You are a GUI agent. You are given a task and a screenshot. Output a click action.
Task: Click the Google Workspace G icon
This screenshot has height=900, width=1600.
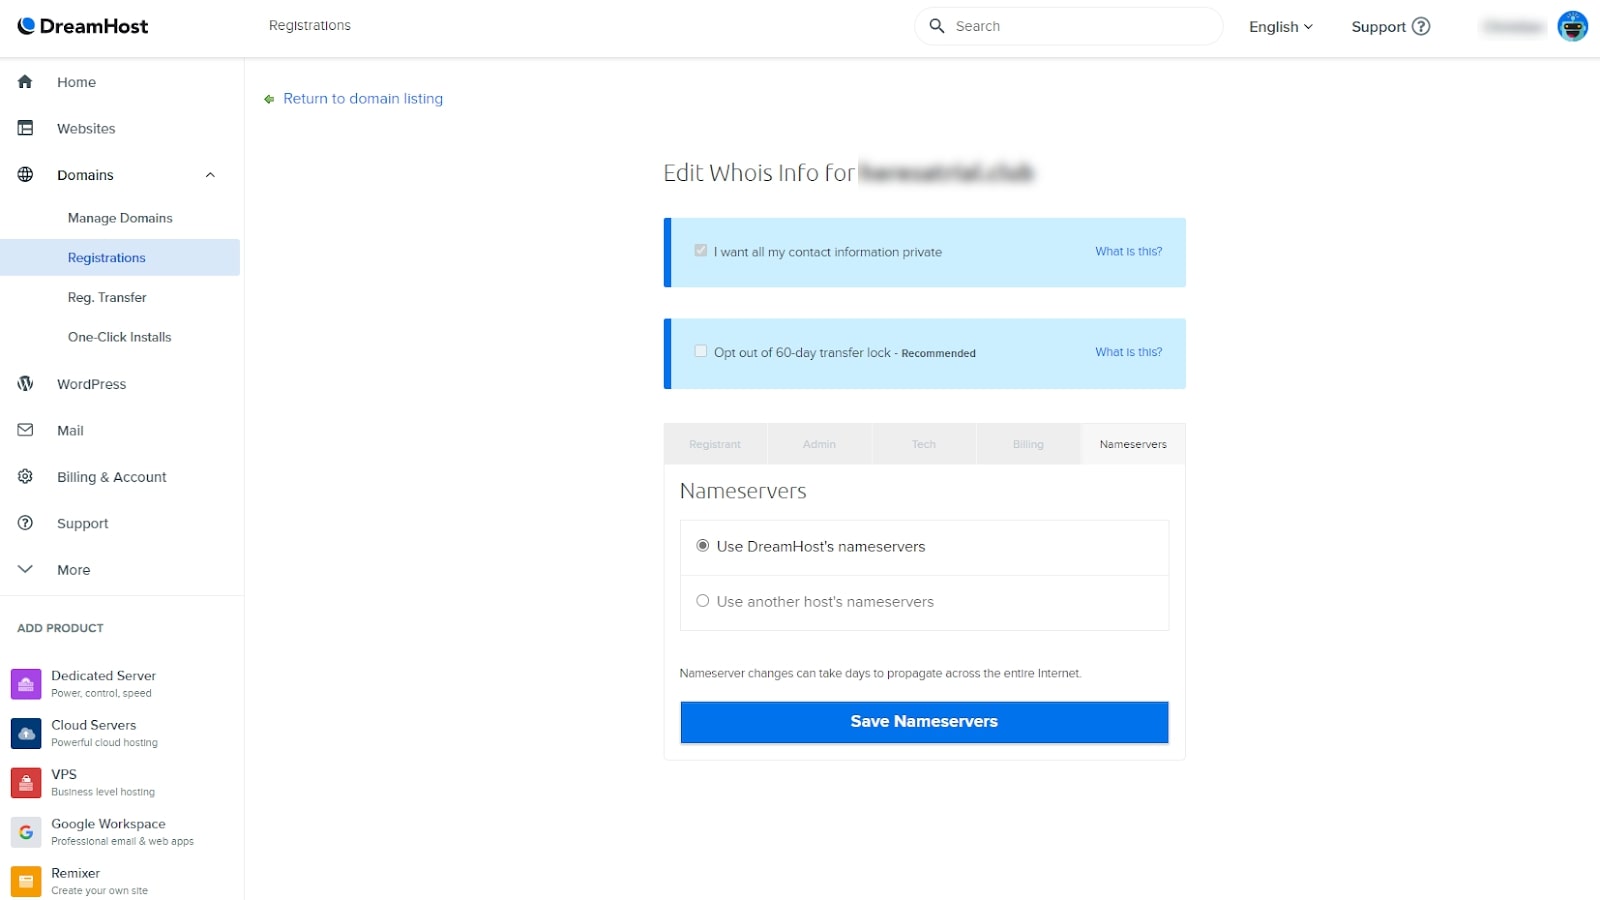(x=26, y=832)
